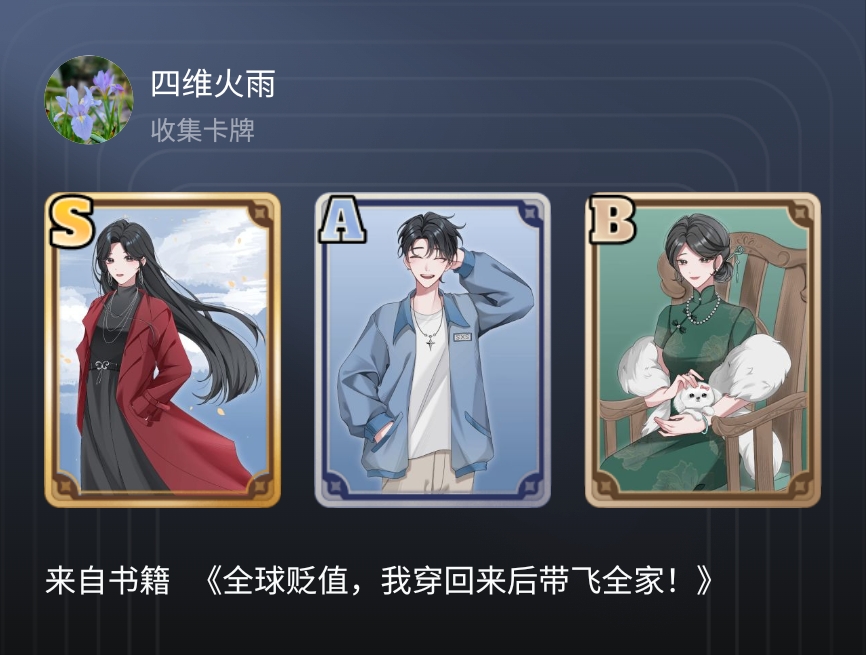Open username 四维火雨 profile
Screen dimensions: 866x655
[213, 84]
